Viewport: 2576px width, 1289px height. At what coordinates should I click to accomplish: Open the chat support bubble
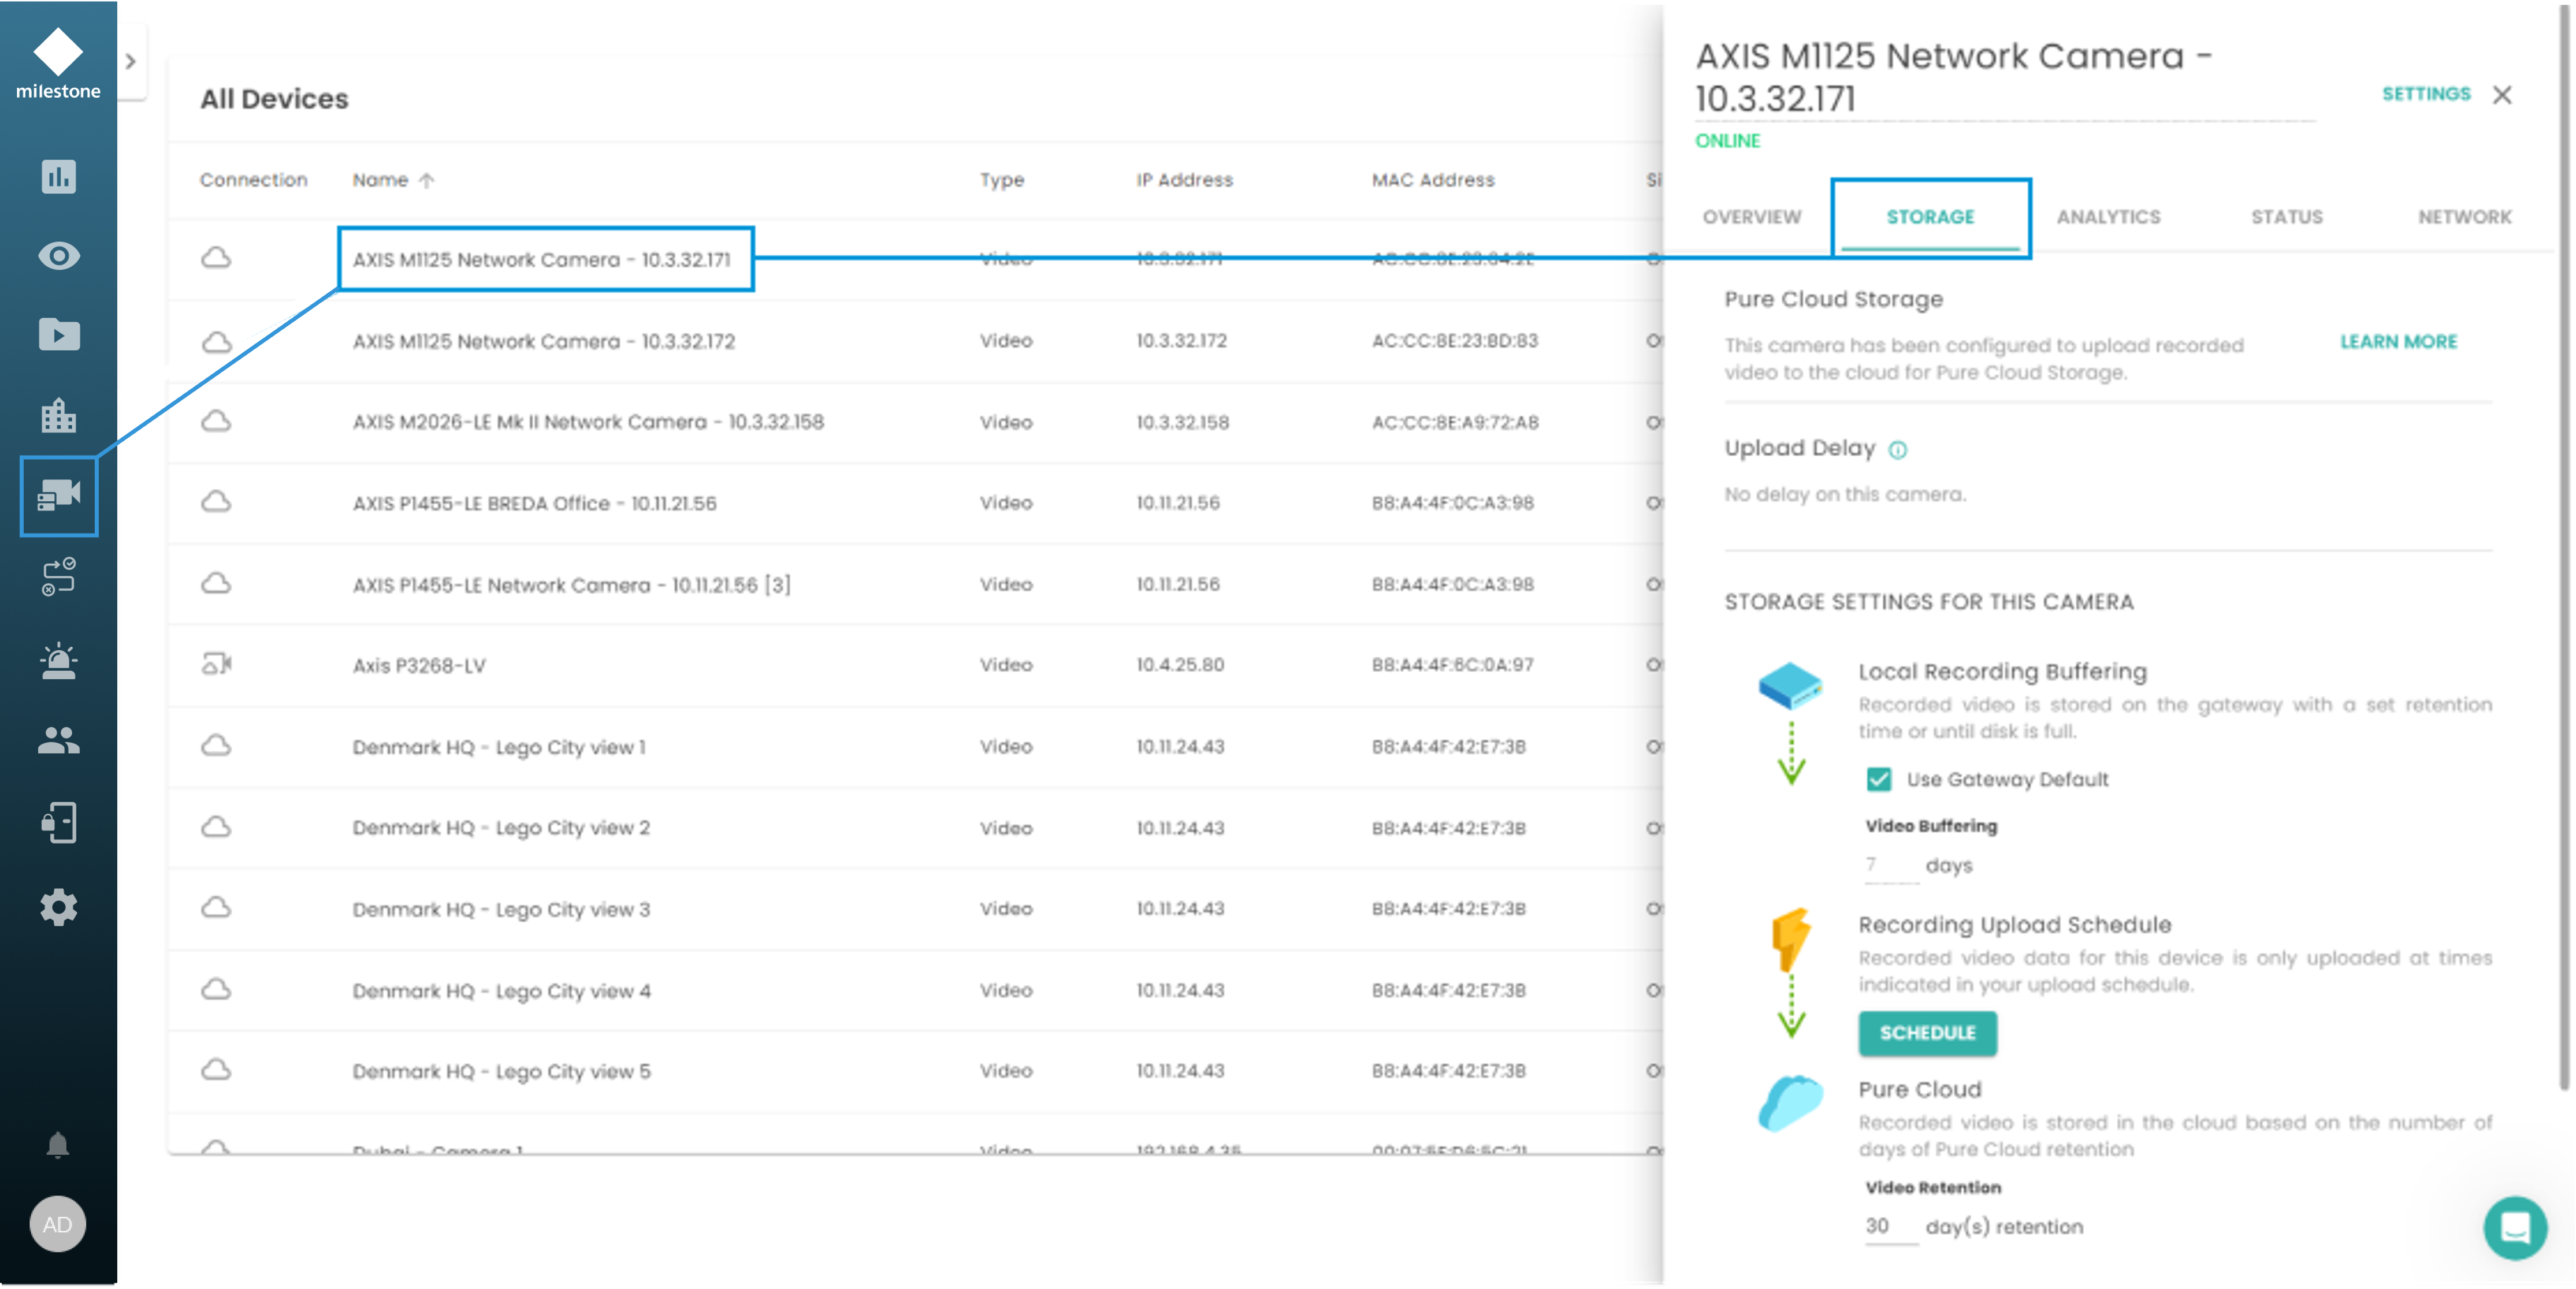[2514, 1227]
